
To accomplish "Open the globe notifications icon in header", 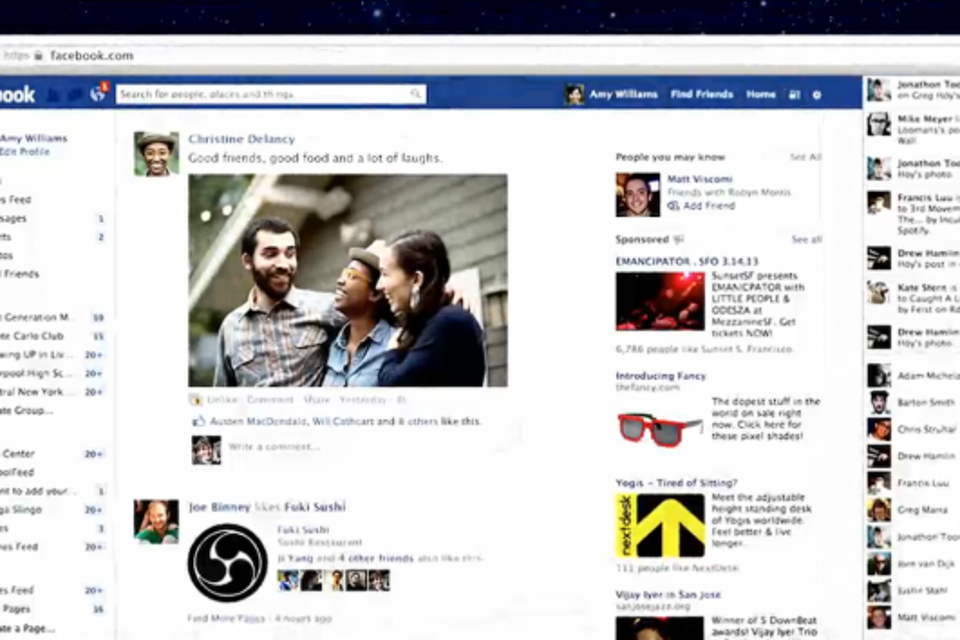I will tap(97, 95).
